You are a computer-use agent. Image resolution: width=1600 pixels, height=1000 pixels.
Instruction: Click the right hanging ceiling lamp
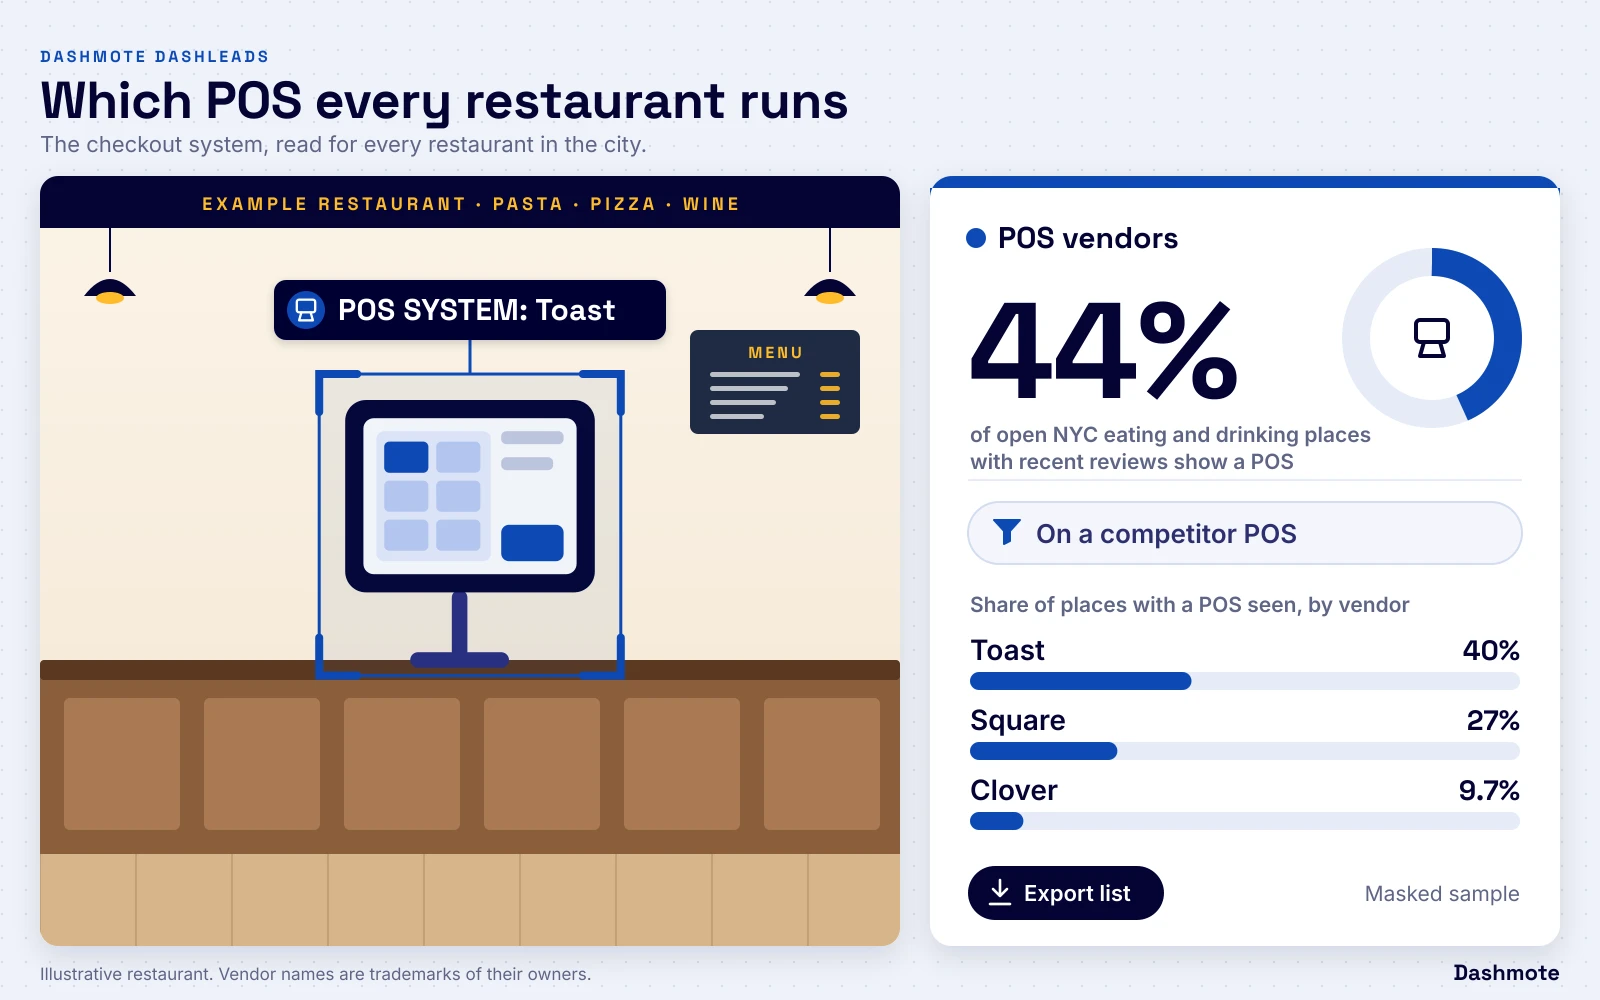pyautogui.click(x=830, y=290)
